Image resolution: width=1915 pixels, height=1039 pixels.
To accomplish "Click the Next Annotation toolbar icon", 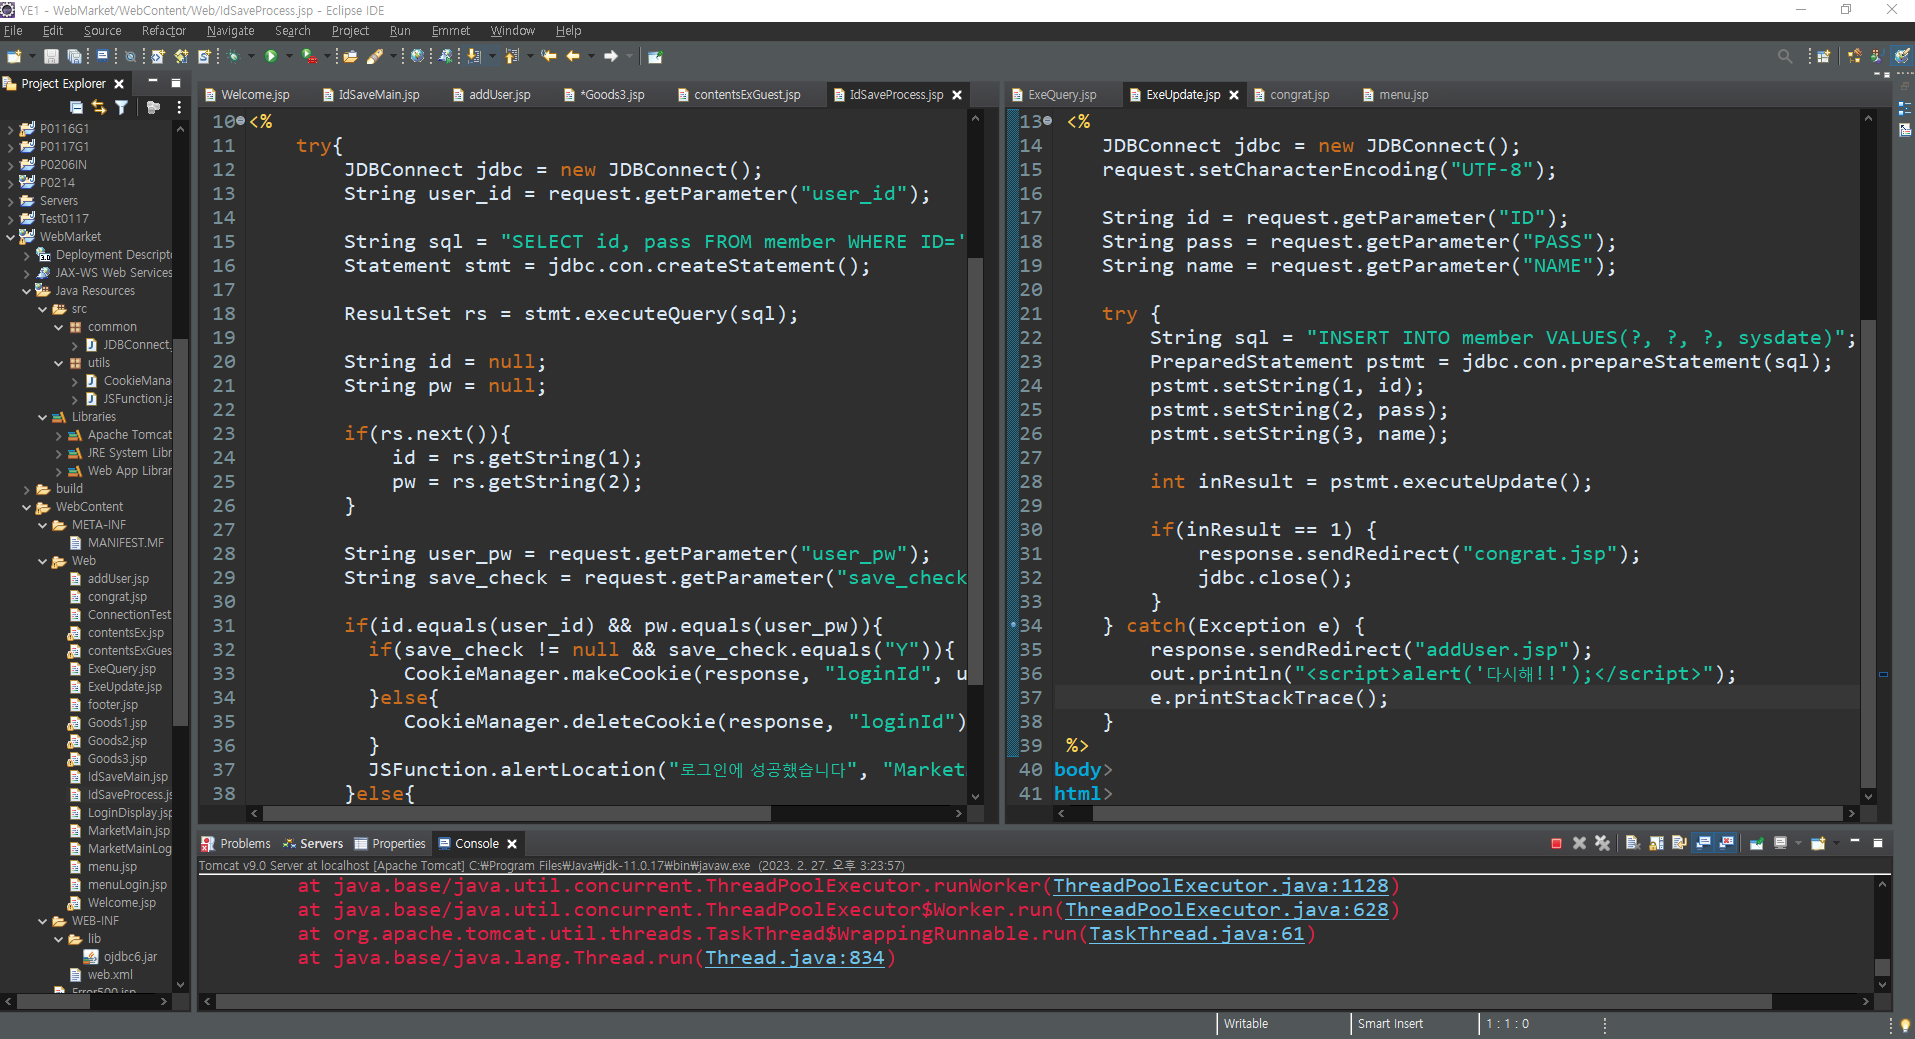I will click(473, 57).
